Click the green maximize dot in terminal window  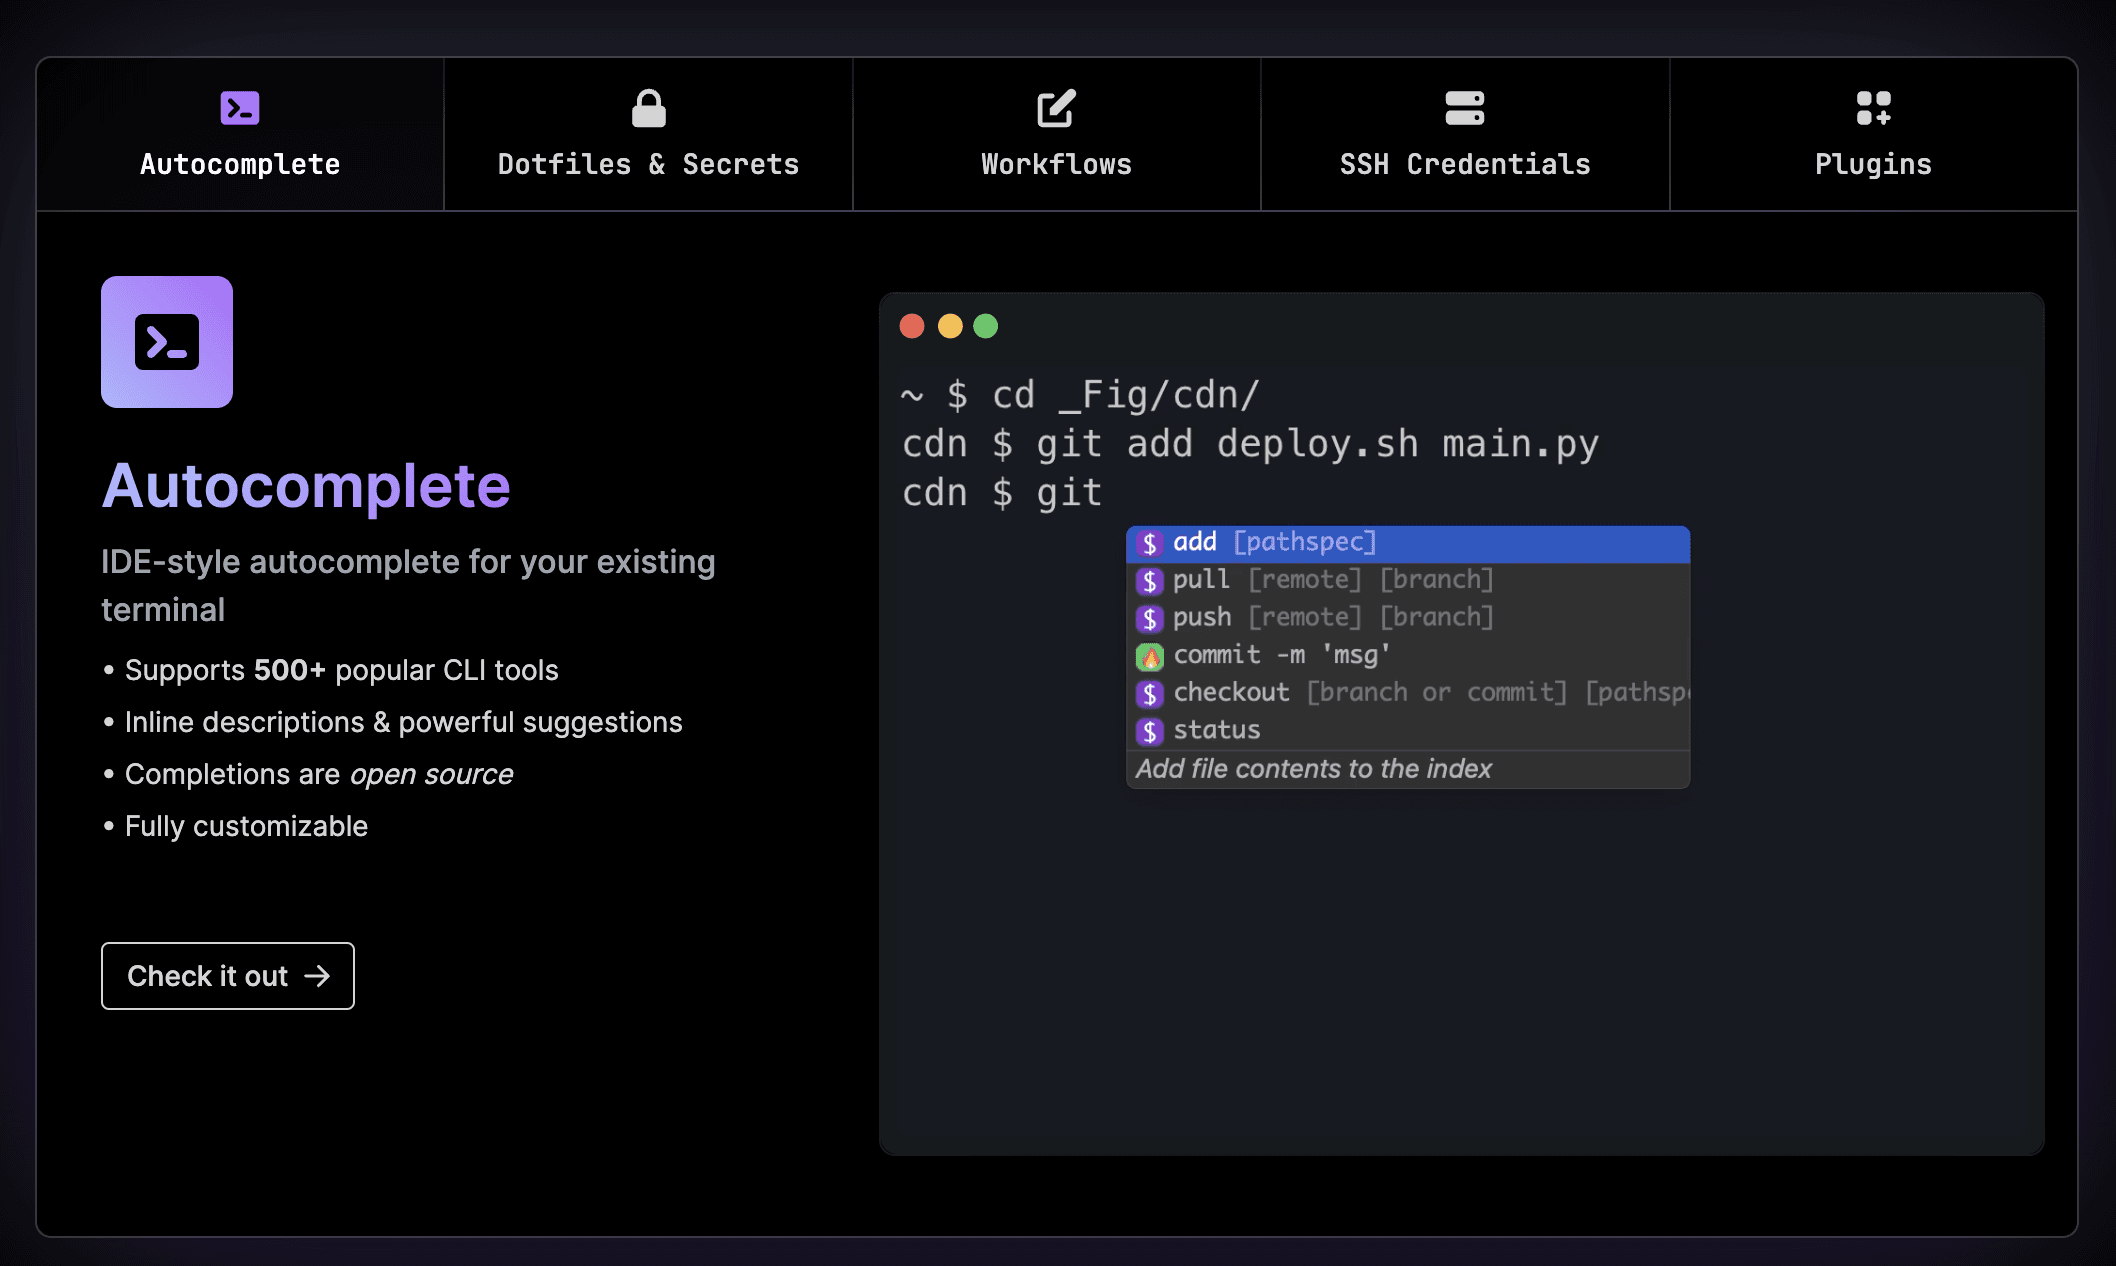click(x=986, y=326)
